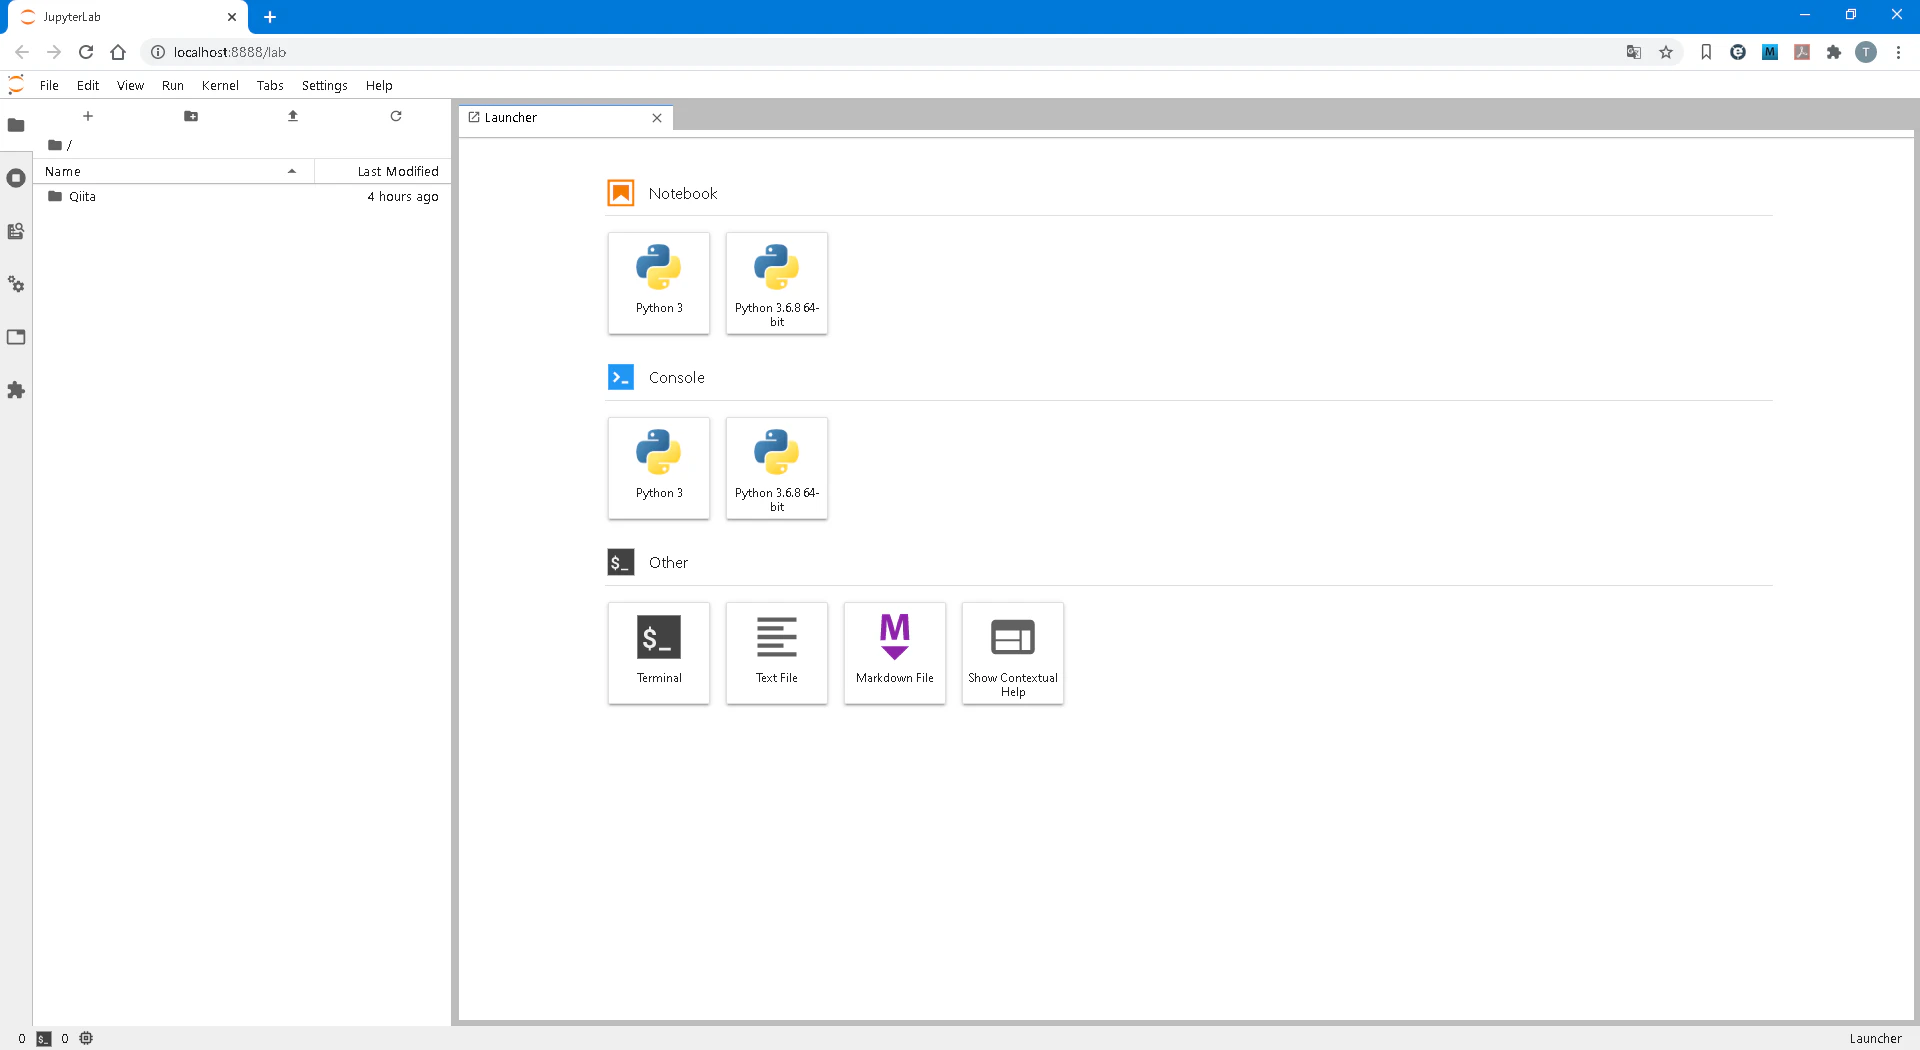Start a new Terminal
Screen dimensions: 1920x1050
659,653
